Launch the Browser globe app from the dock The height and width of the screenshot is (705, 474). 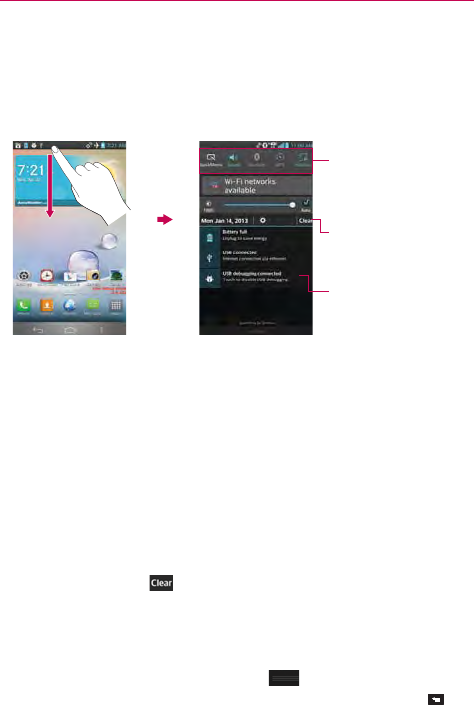[70, 306]
